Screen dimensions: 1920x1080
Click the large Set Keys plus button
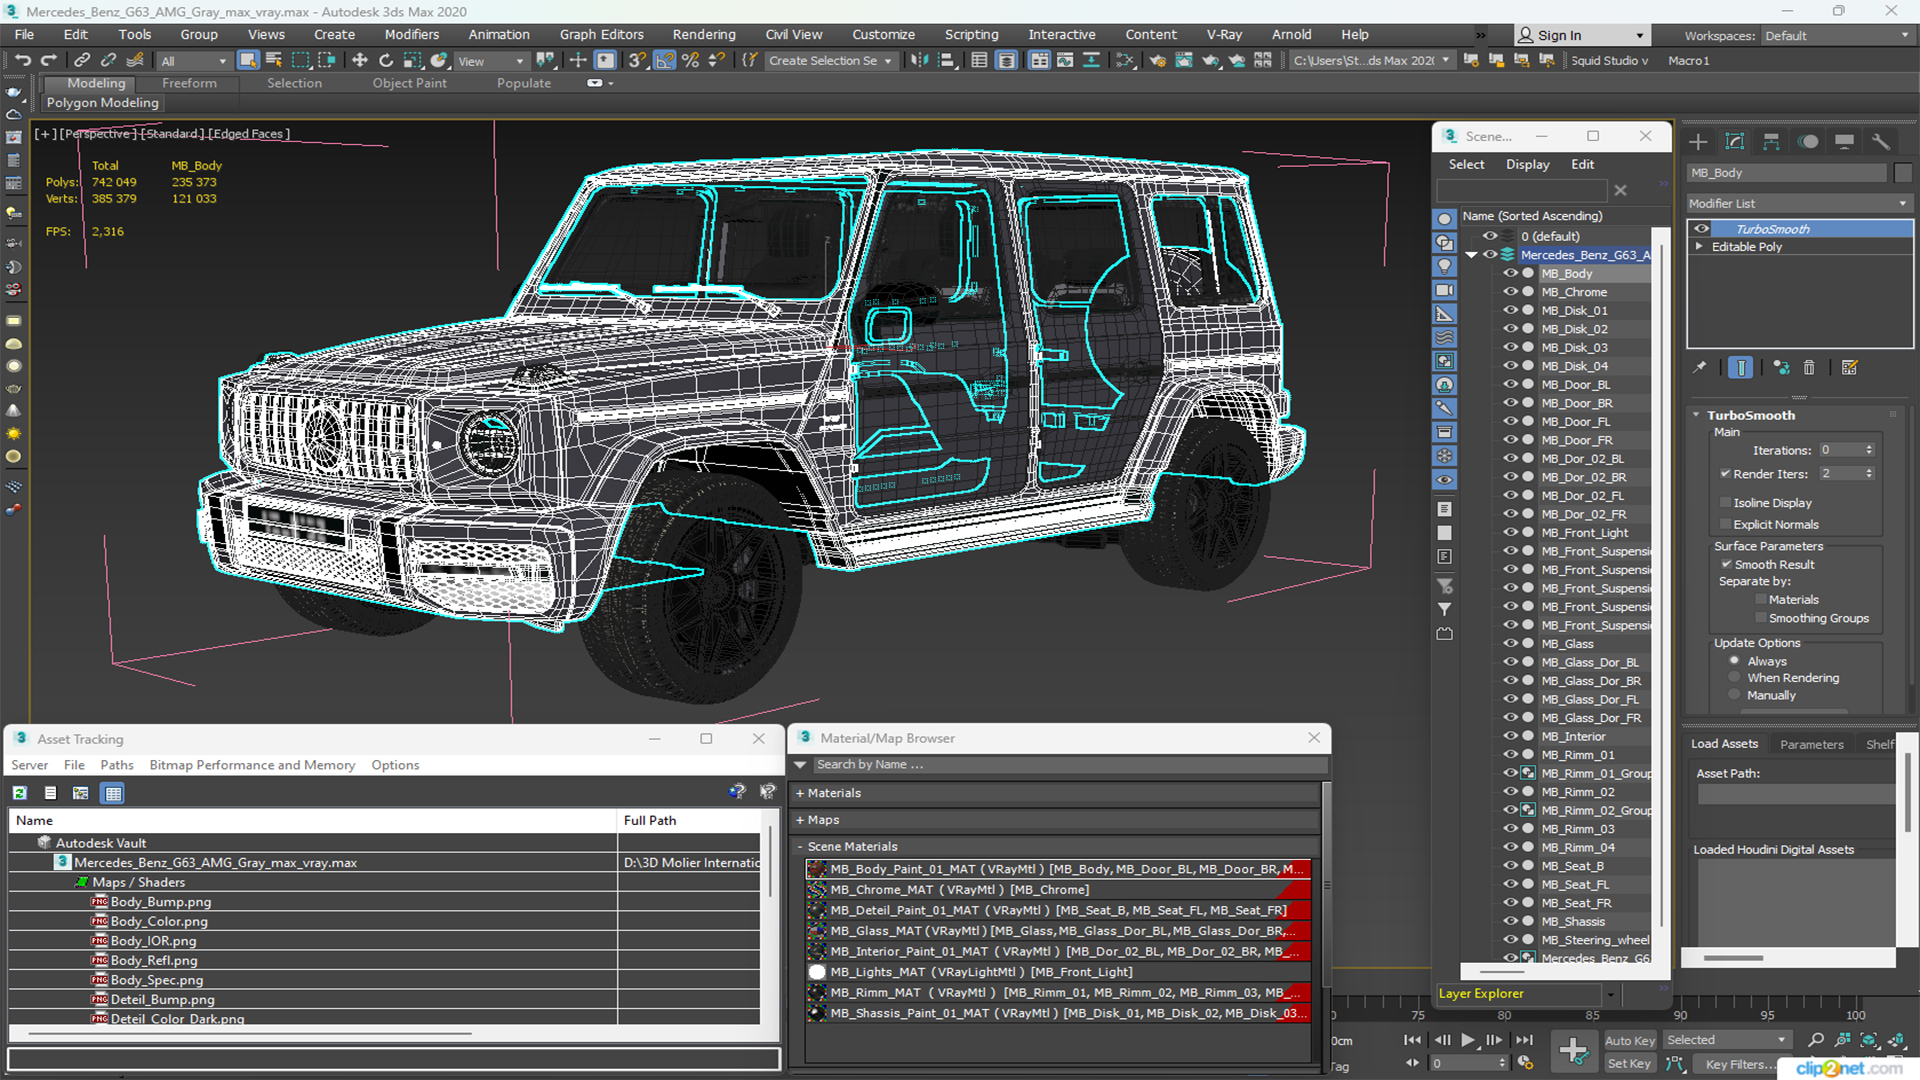click(1573, 1051)
